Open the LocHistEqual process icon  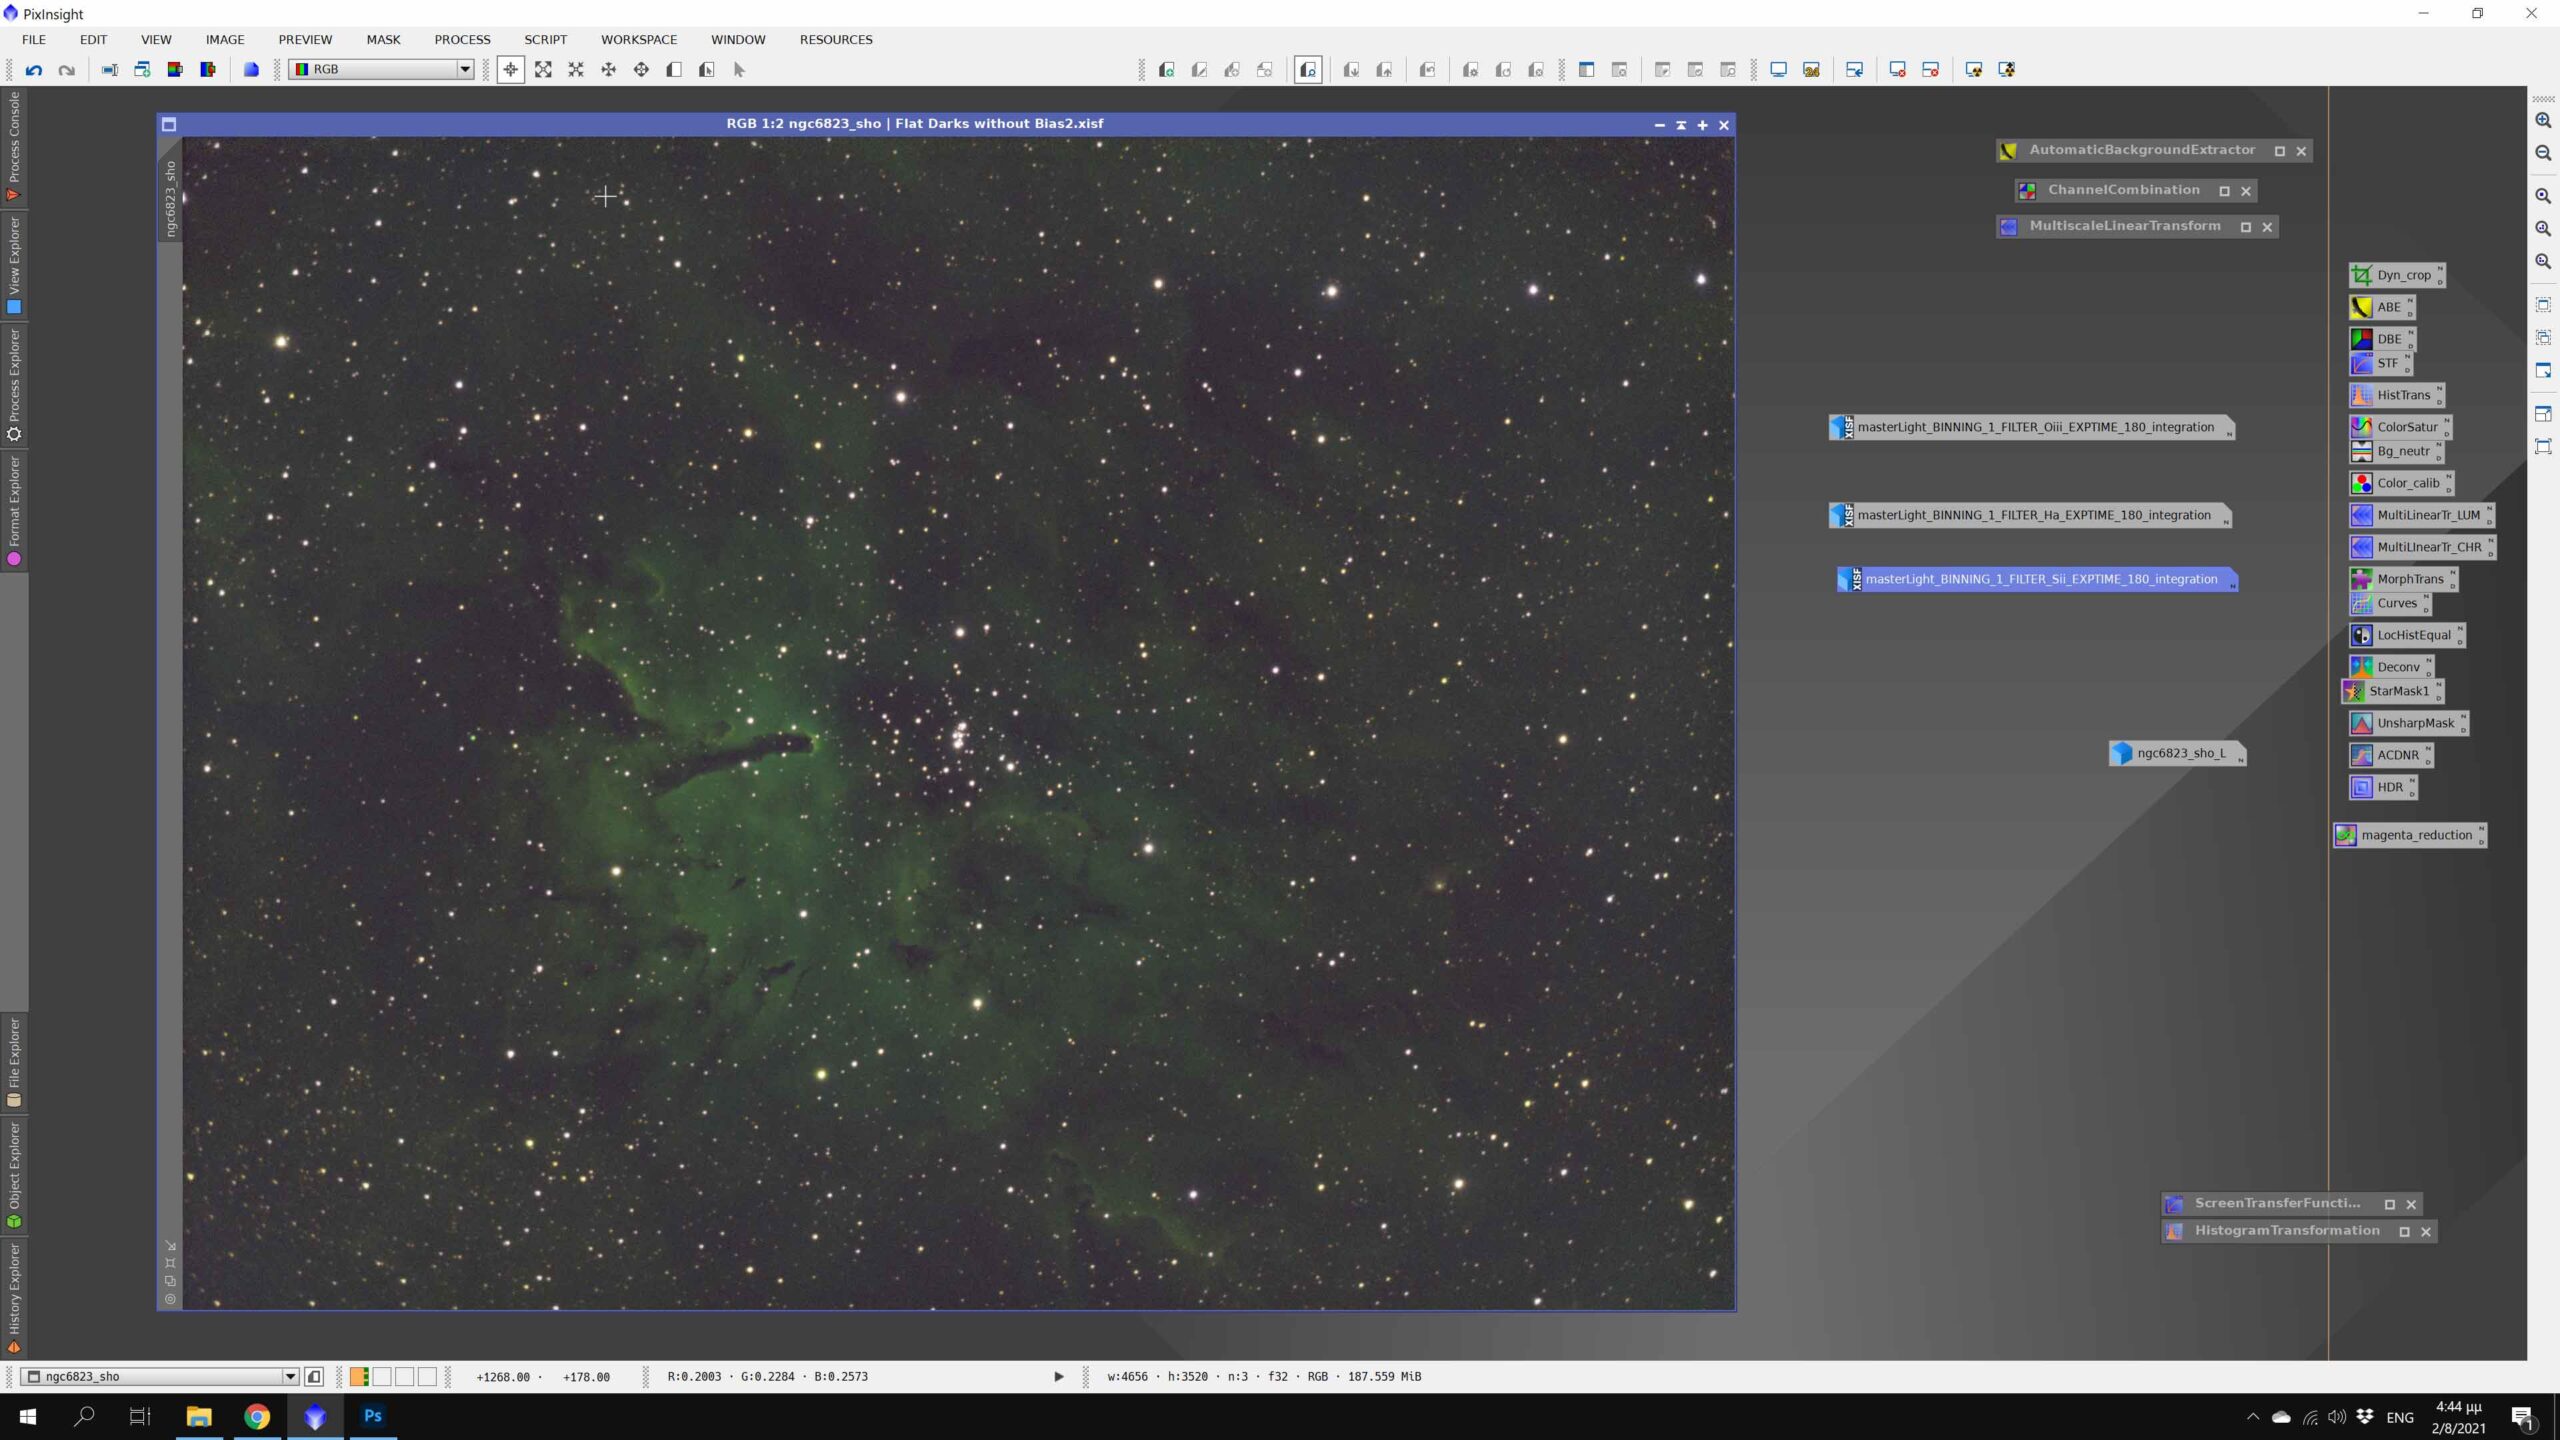point(2408,635)
